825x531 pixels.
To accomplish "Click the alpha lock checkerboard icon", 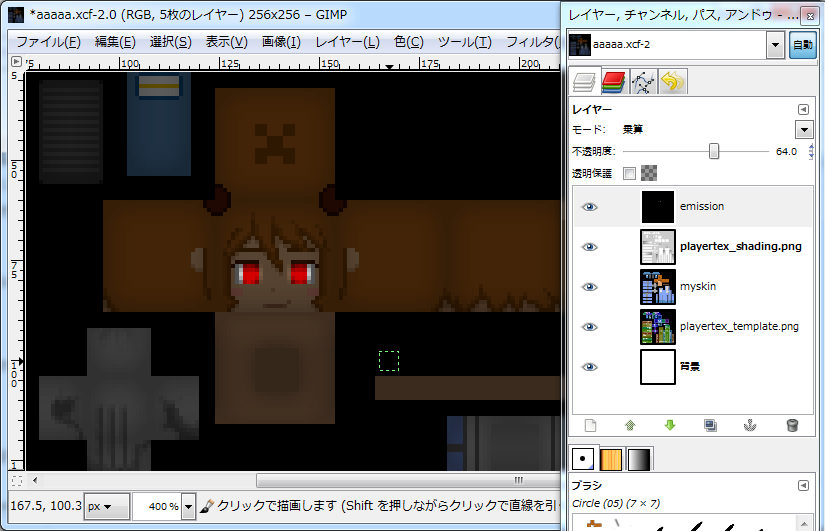I will [x=649, y=173].
